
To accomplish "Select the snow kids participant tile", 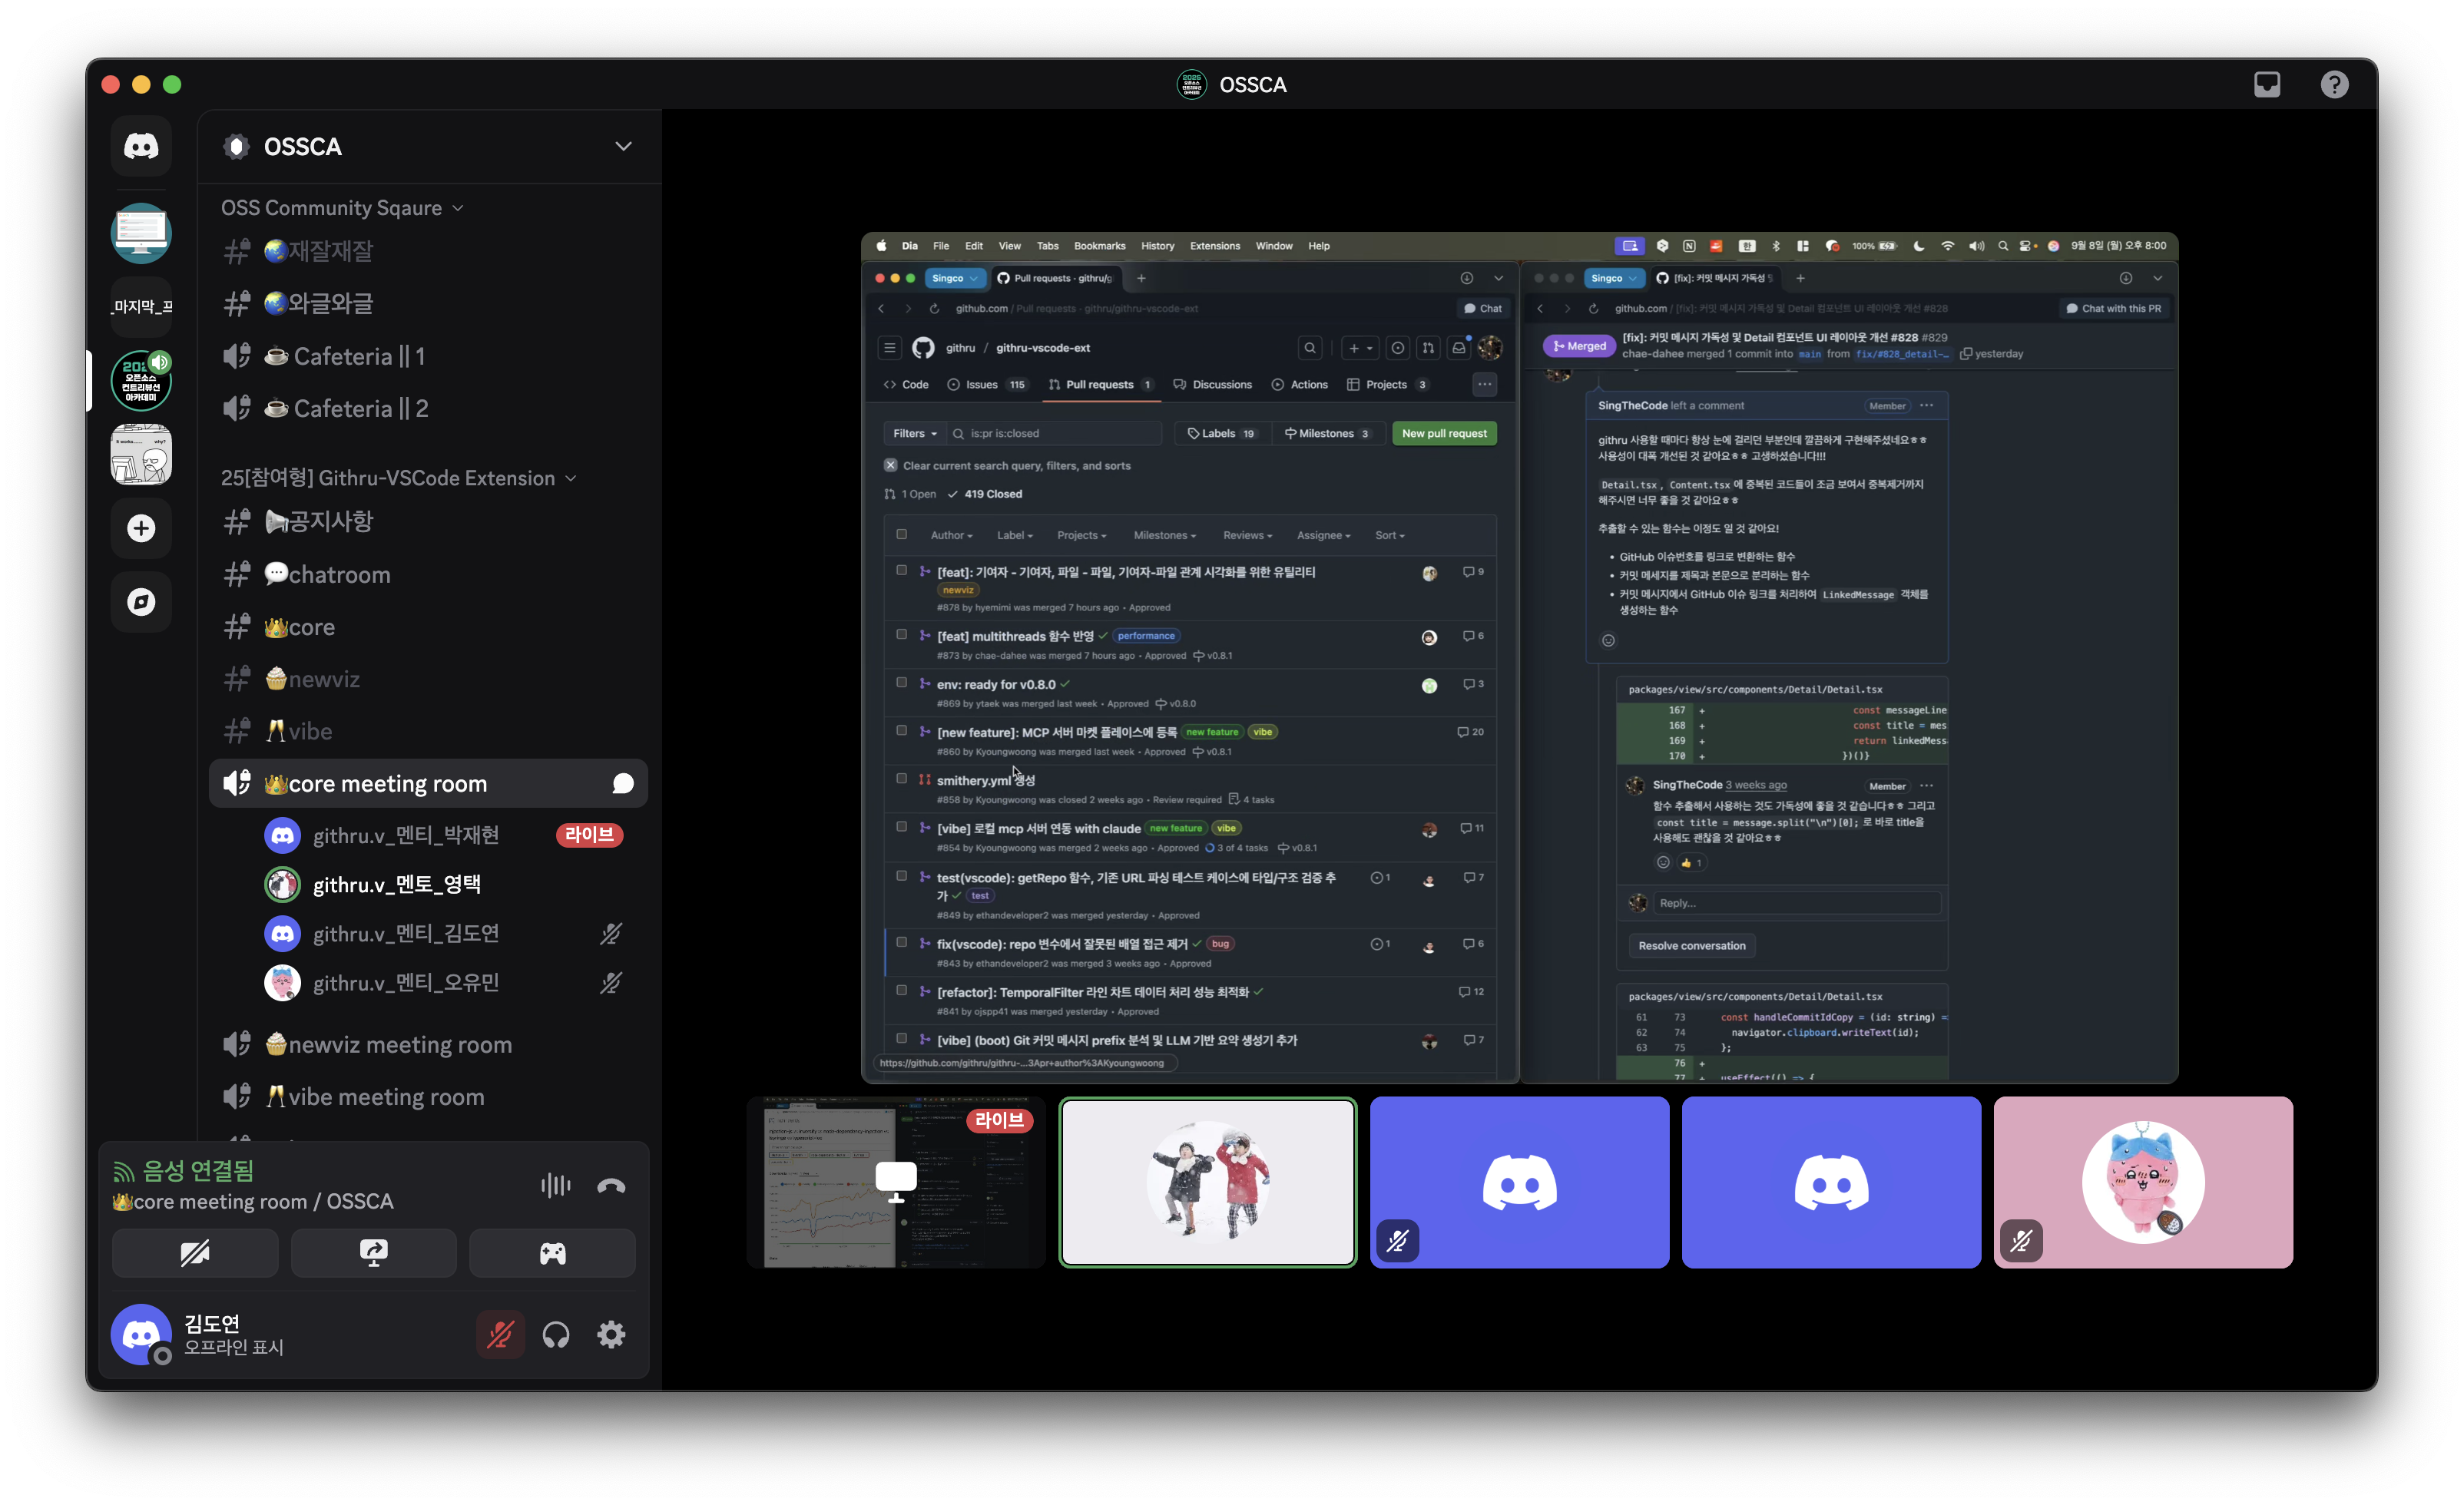I will 1208,1182.
